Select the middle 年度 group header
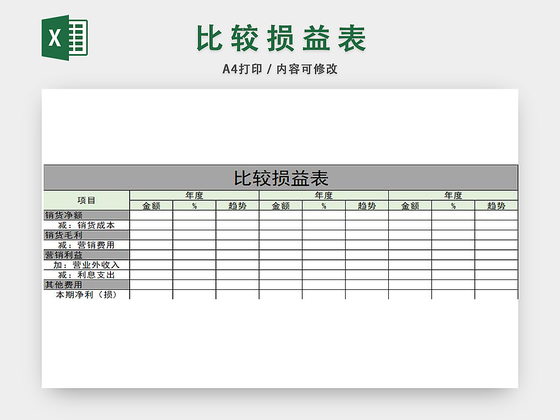 pos(324,195)
